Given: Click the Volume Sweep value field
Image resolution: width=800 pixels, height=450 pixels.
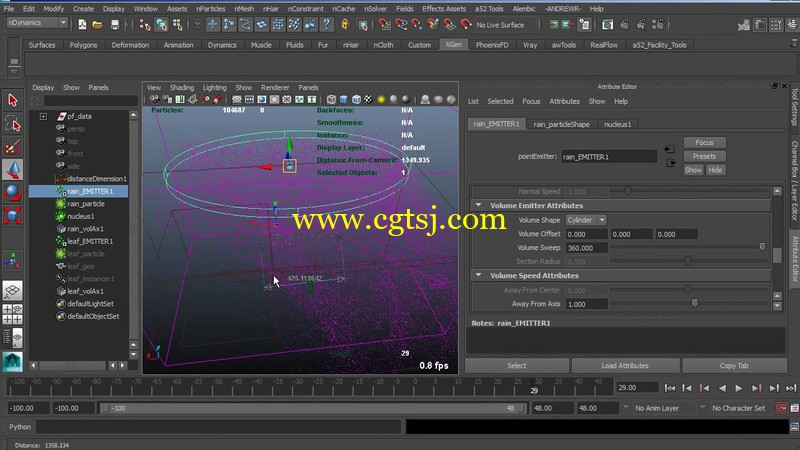Looking at the screenshot, I should pos(587,248).
